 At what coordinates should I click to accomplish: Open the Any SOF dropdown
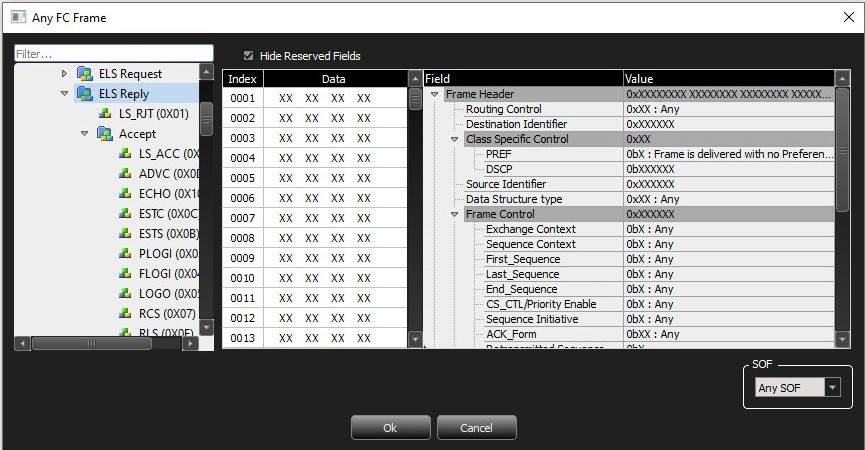click(x=832, y=387)
